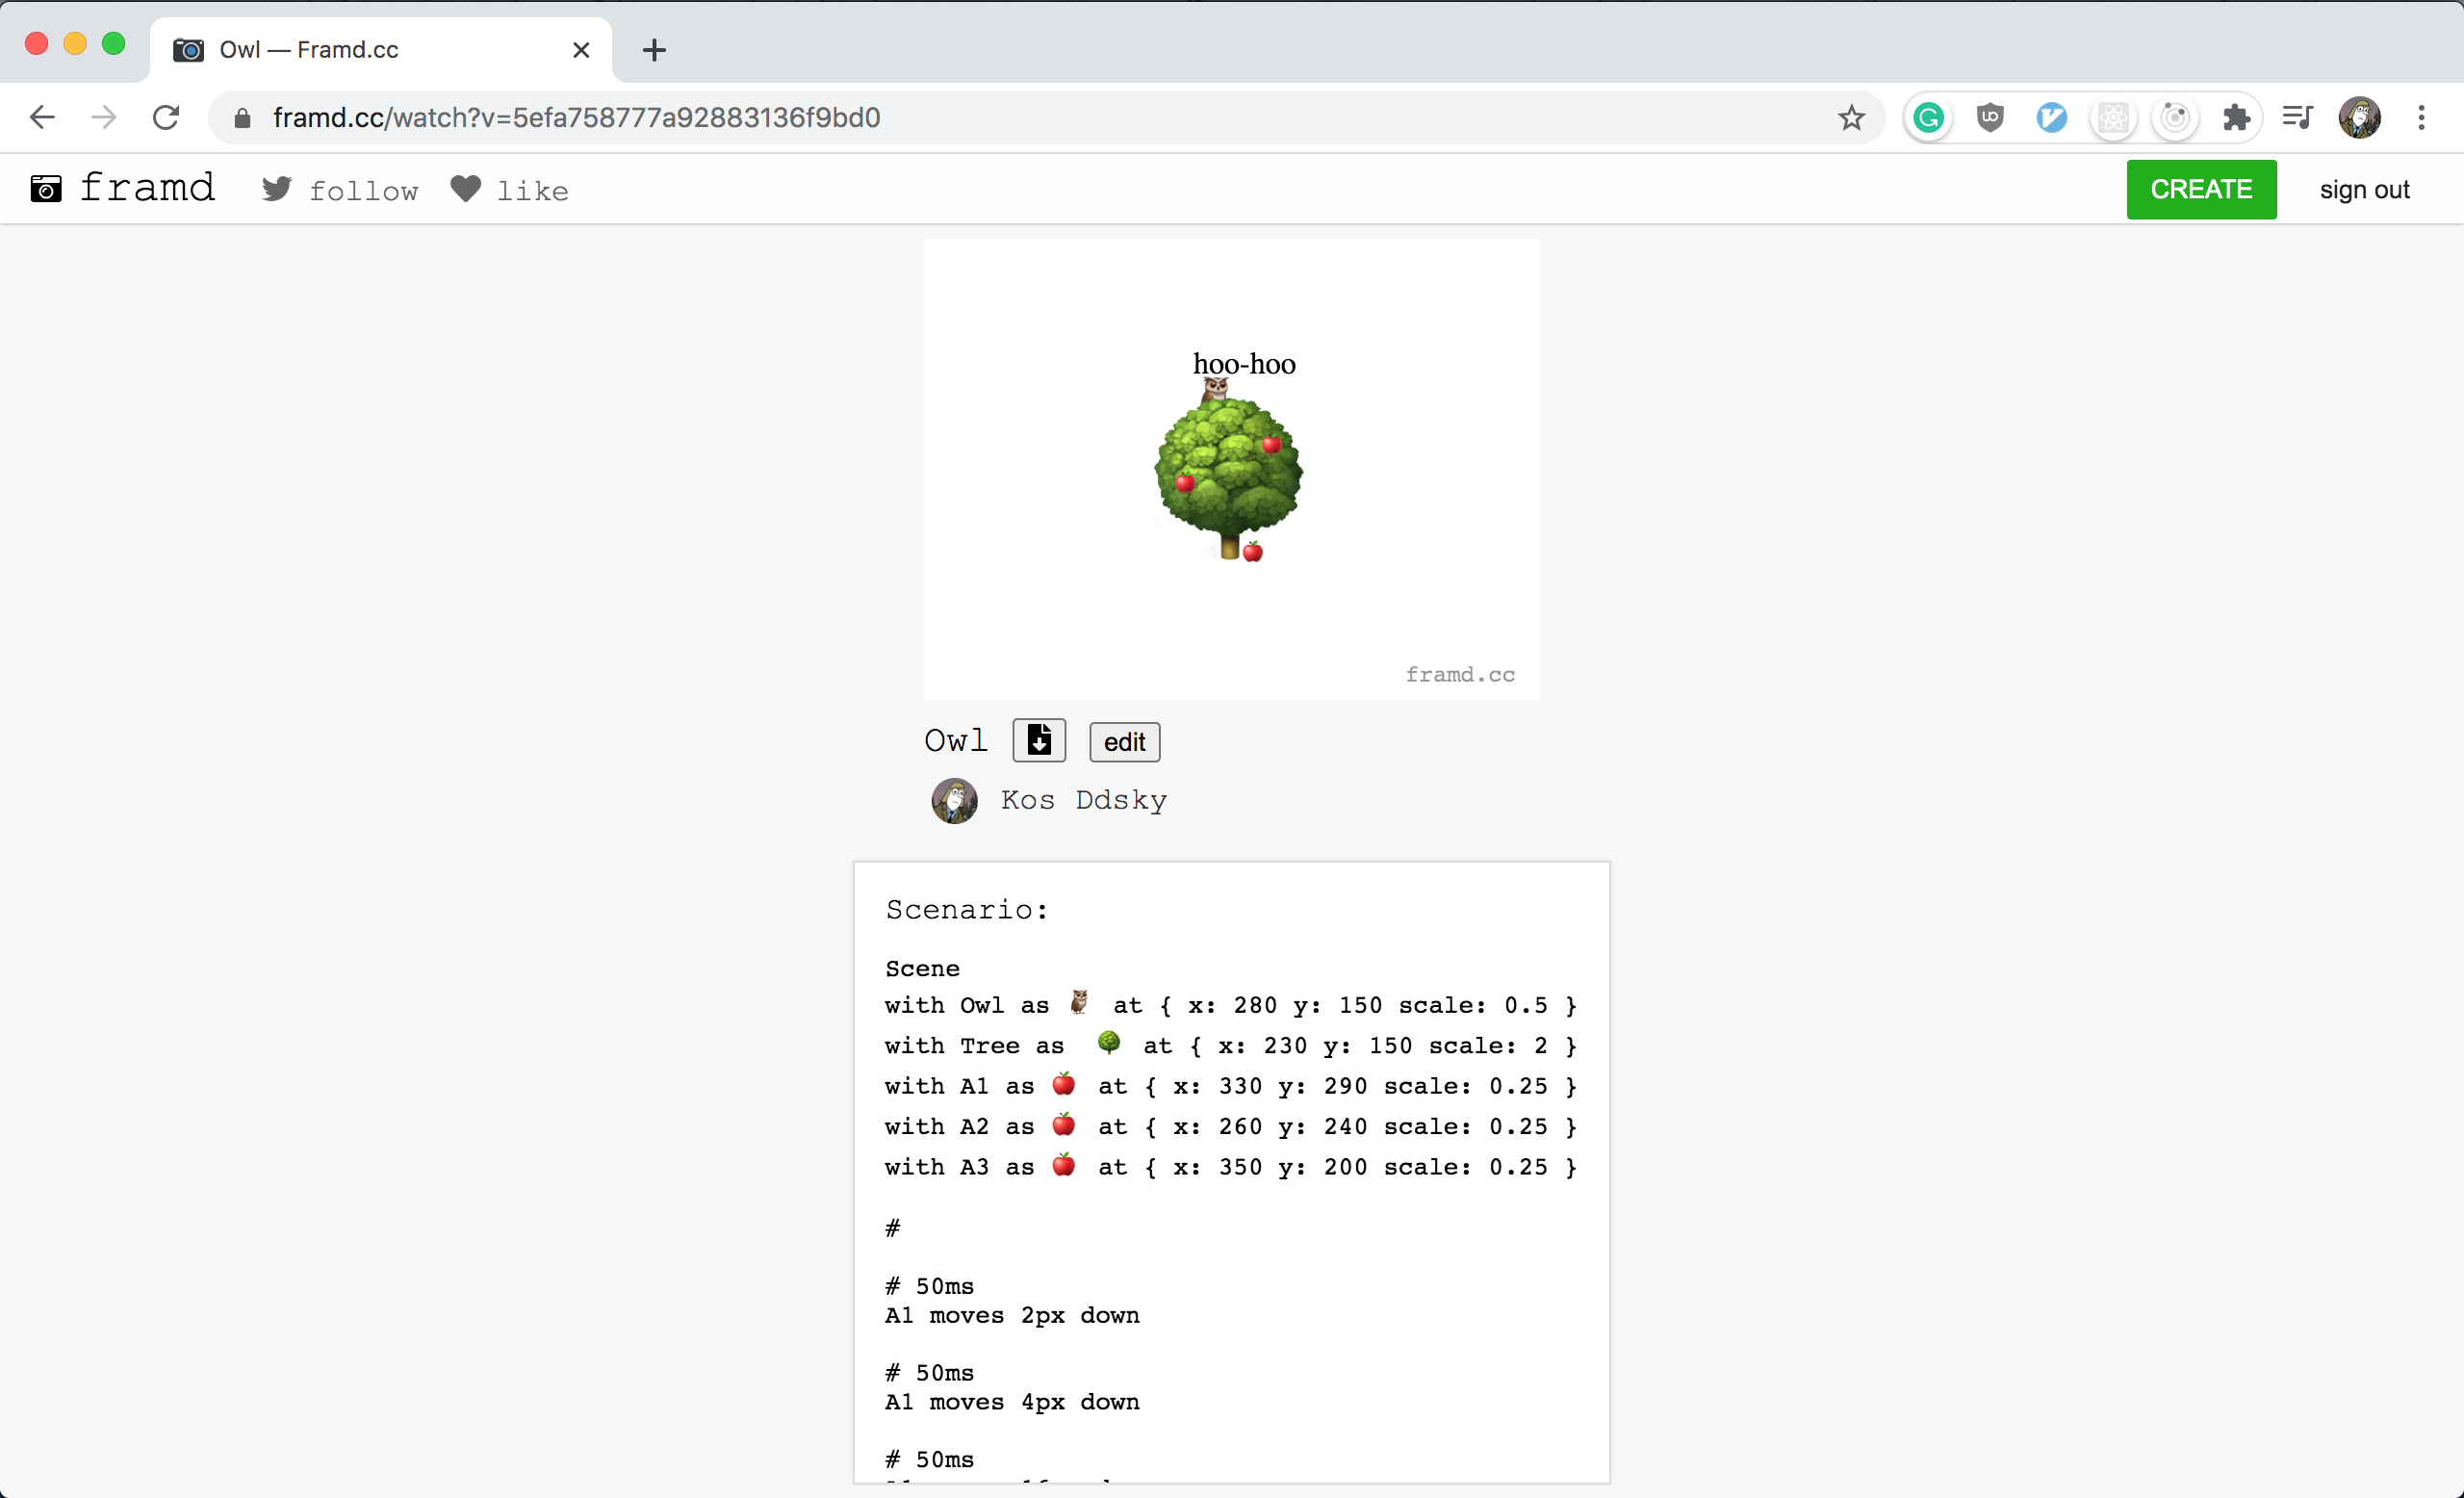Select the Twitter bird follow icon

click(x=276, y=188)
